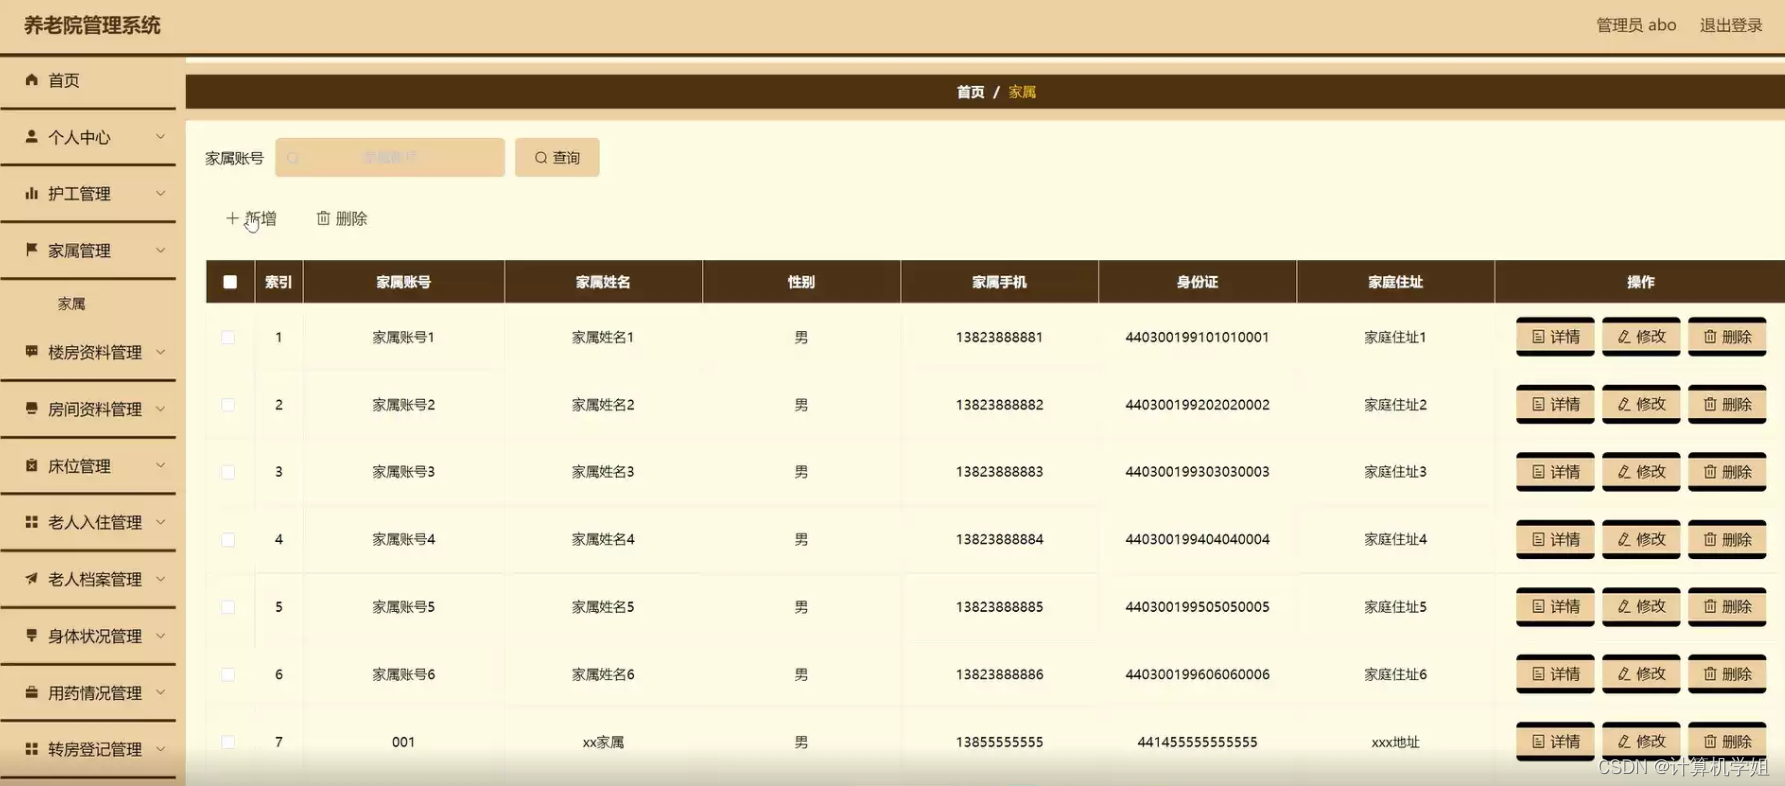Check the checkbox for row 家属账号3
The image size is (1785, 786).
tap(228, 472)
